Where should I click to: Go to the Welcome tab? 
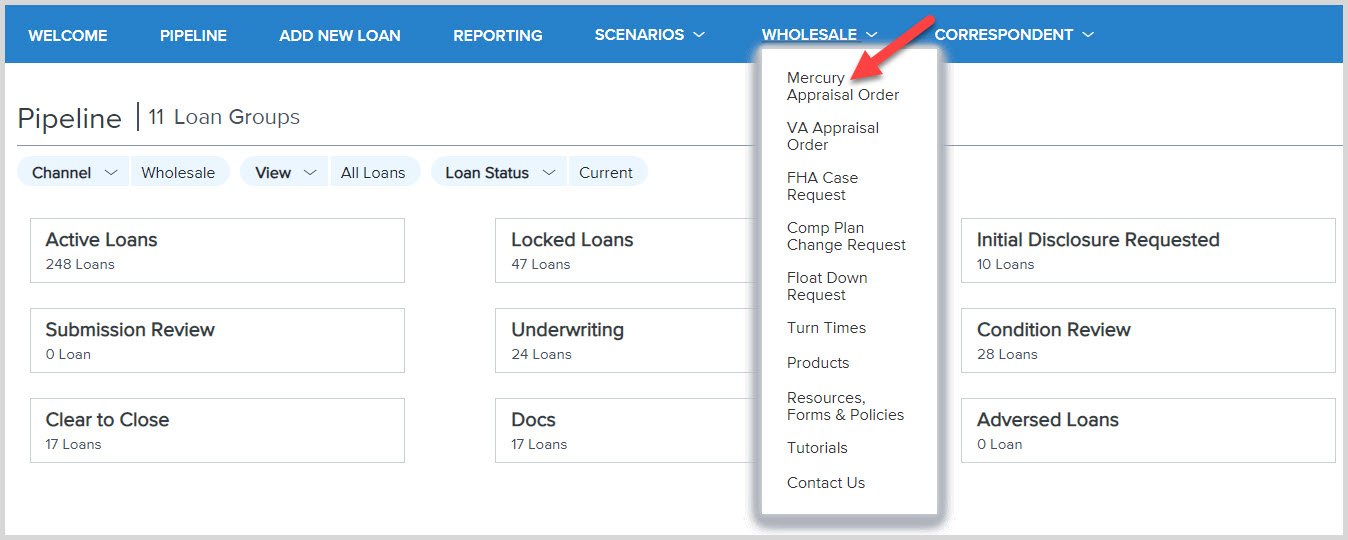pos(68,35)
